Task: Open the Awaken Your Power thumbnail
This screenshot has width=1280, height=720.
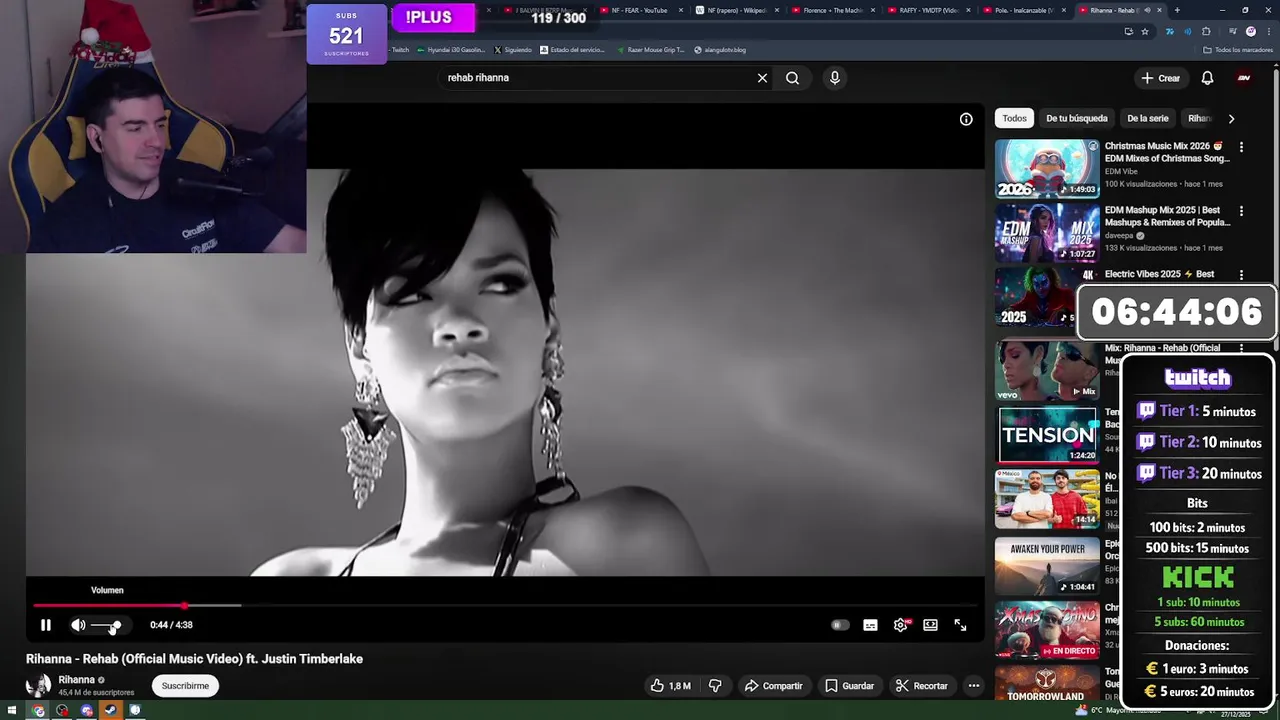Action: 1047,565
